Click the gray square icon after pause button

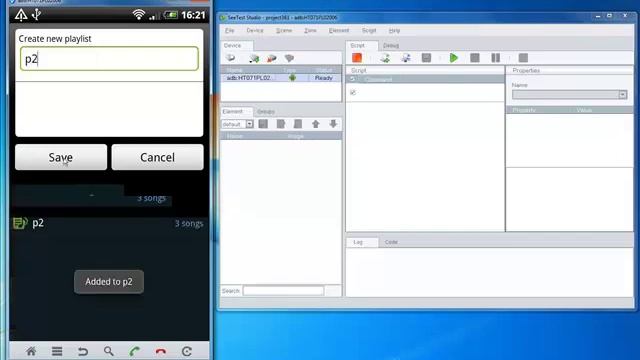[x=523, y=58]
